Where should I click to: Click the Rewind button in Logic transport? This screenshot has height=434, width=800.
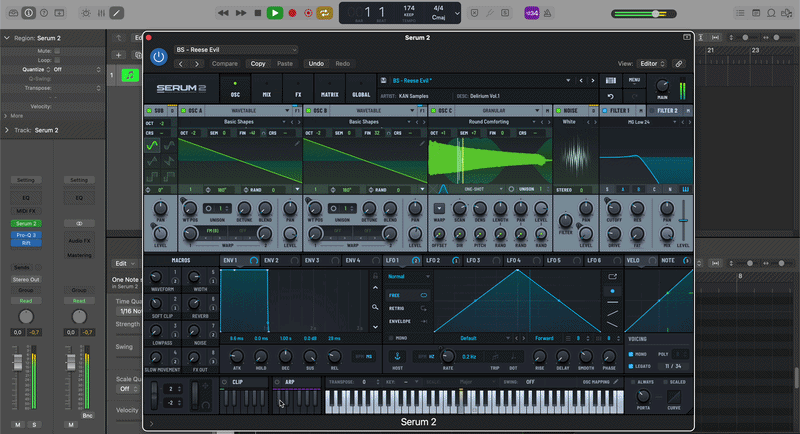(223, 13)
